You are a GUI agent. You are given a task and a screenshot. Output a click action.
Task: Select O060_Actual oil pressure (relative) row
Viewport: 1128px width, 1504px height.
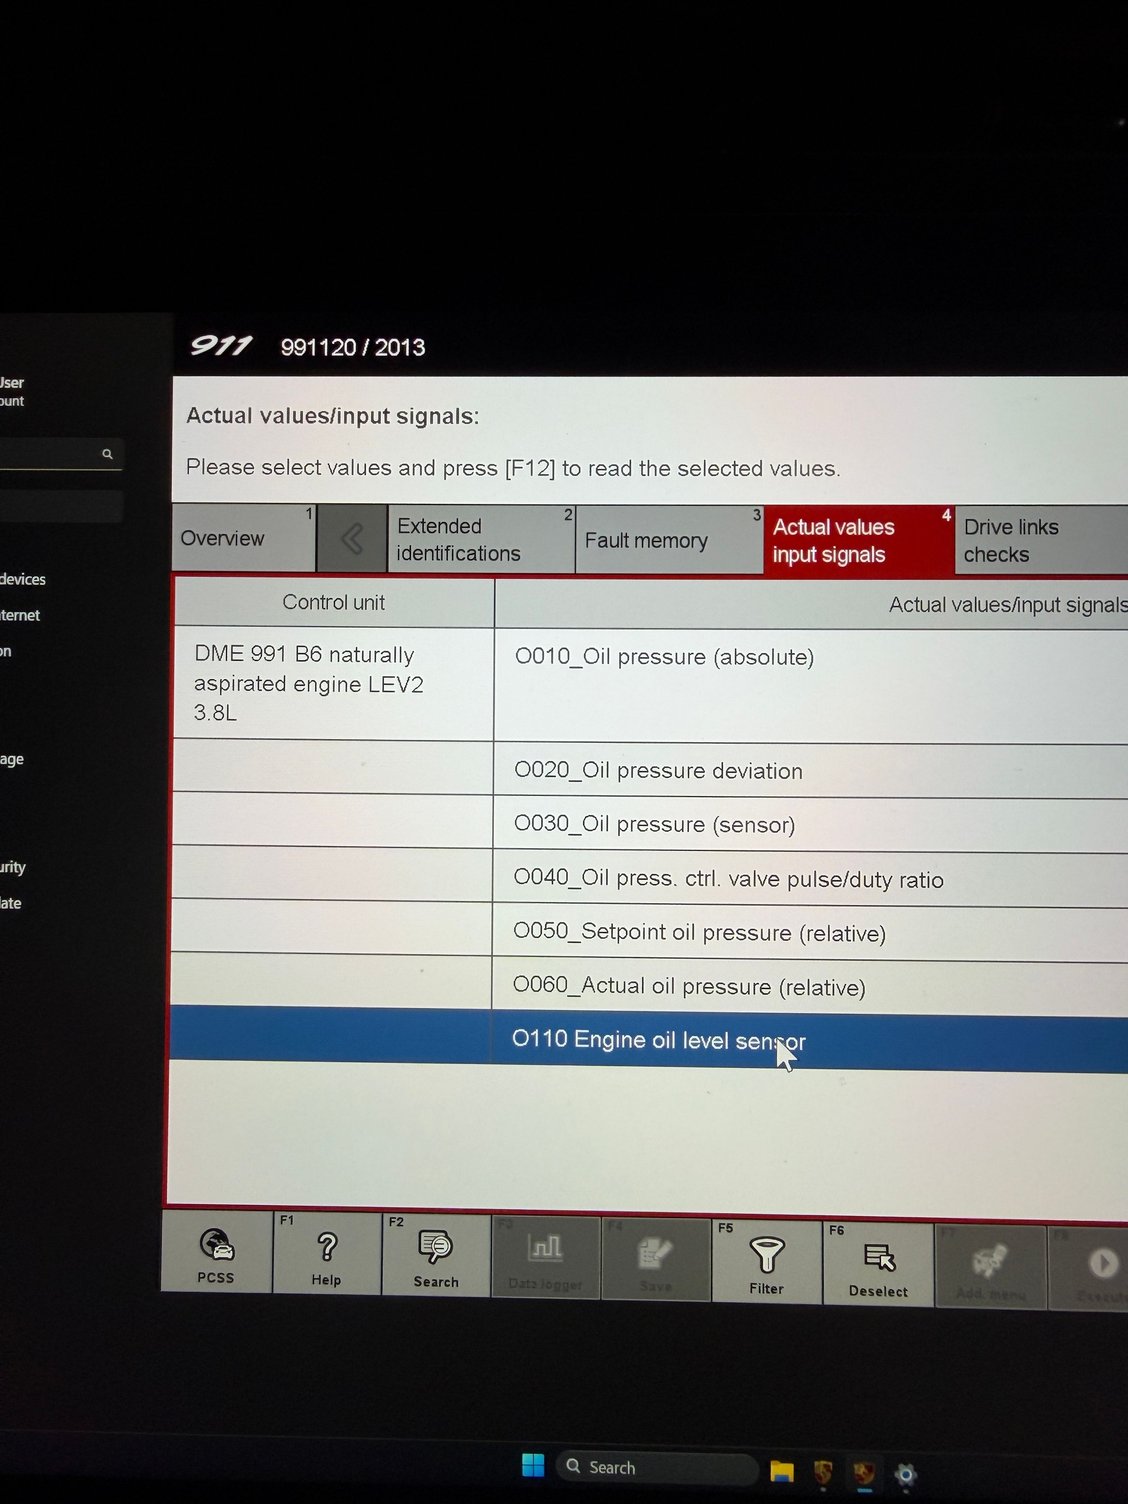[x=689, y=987]
